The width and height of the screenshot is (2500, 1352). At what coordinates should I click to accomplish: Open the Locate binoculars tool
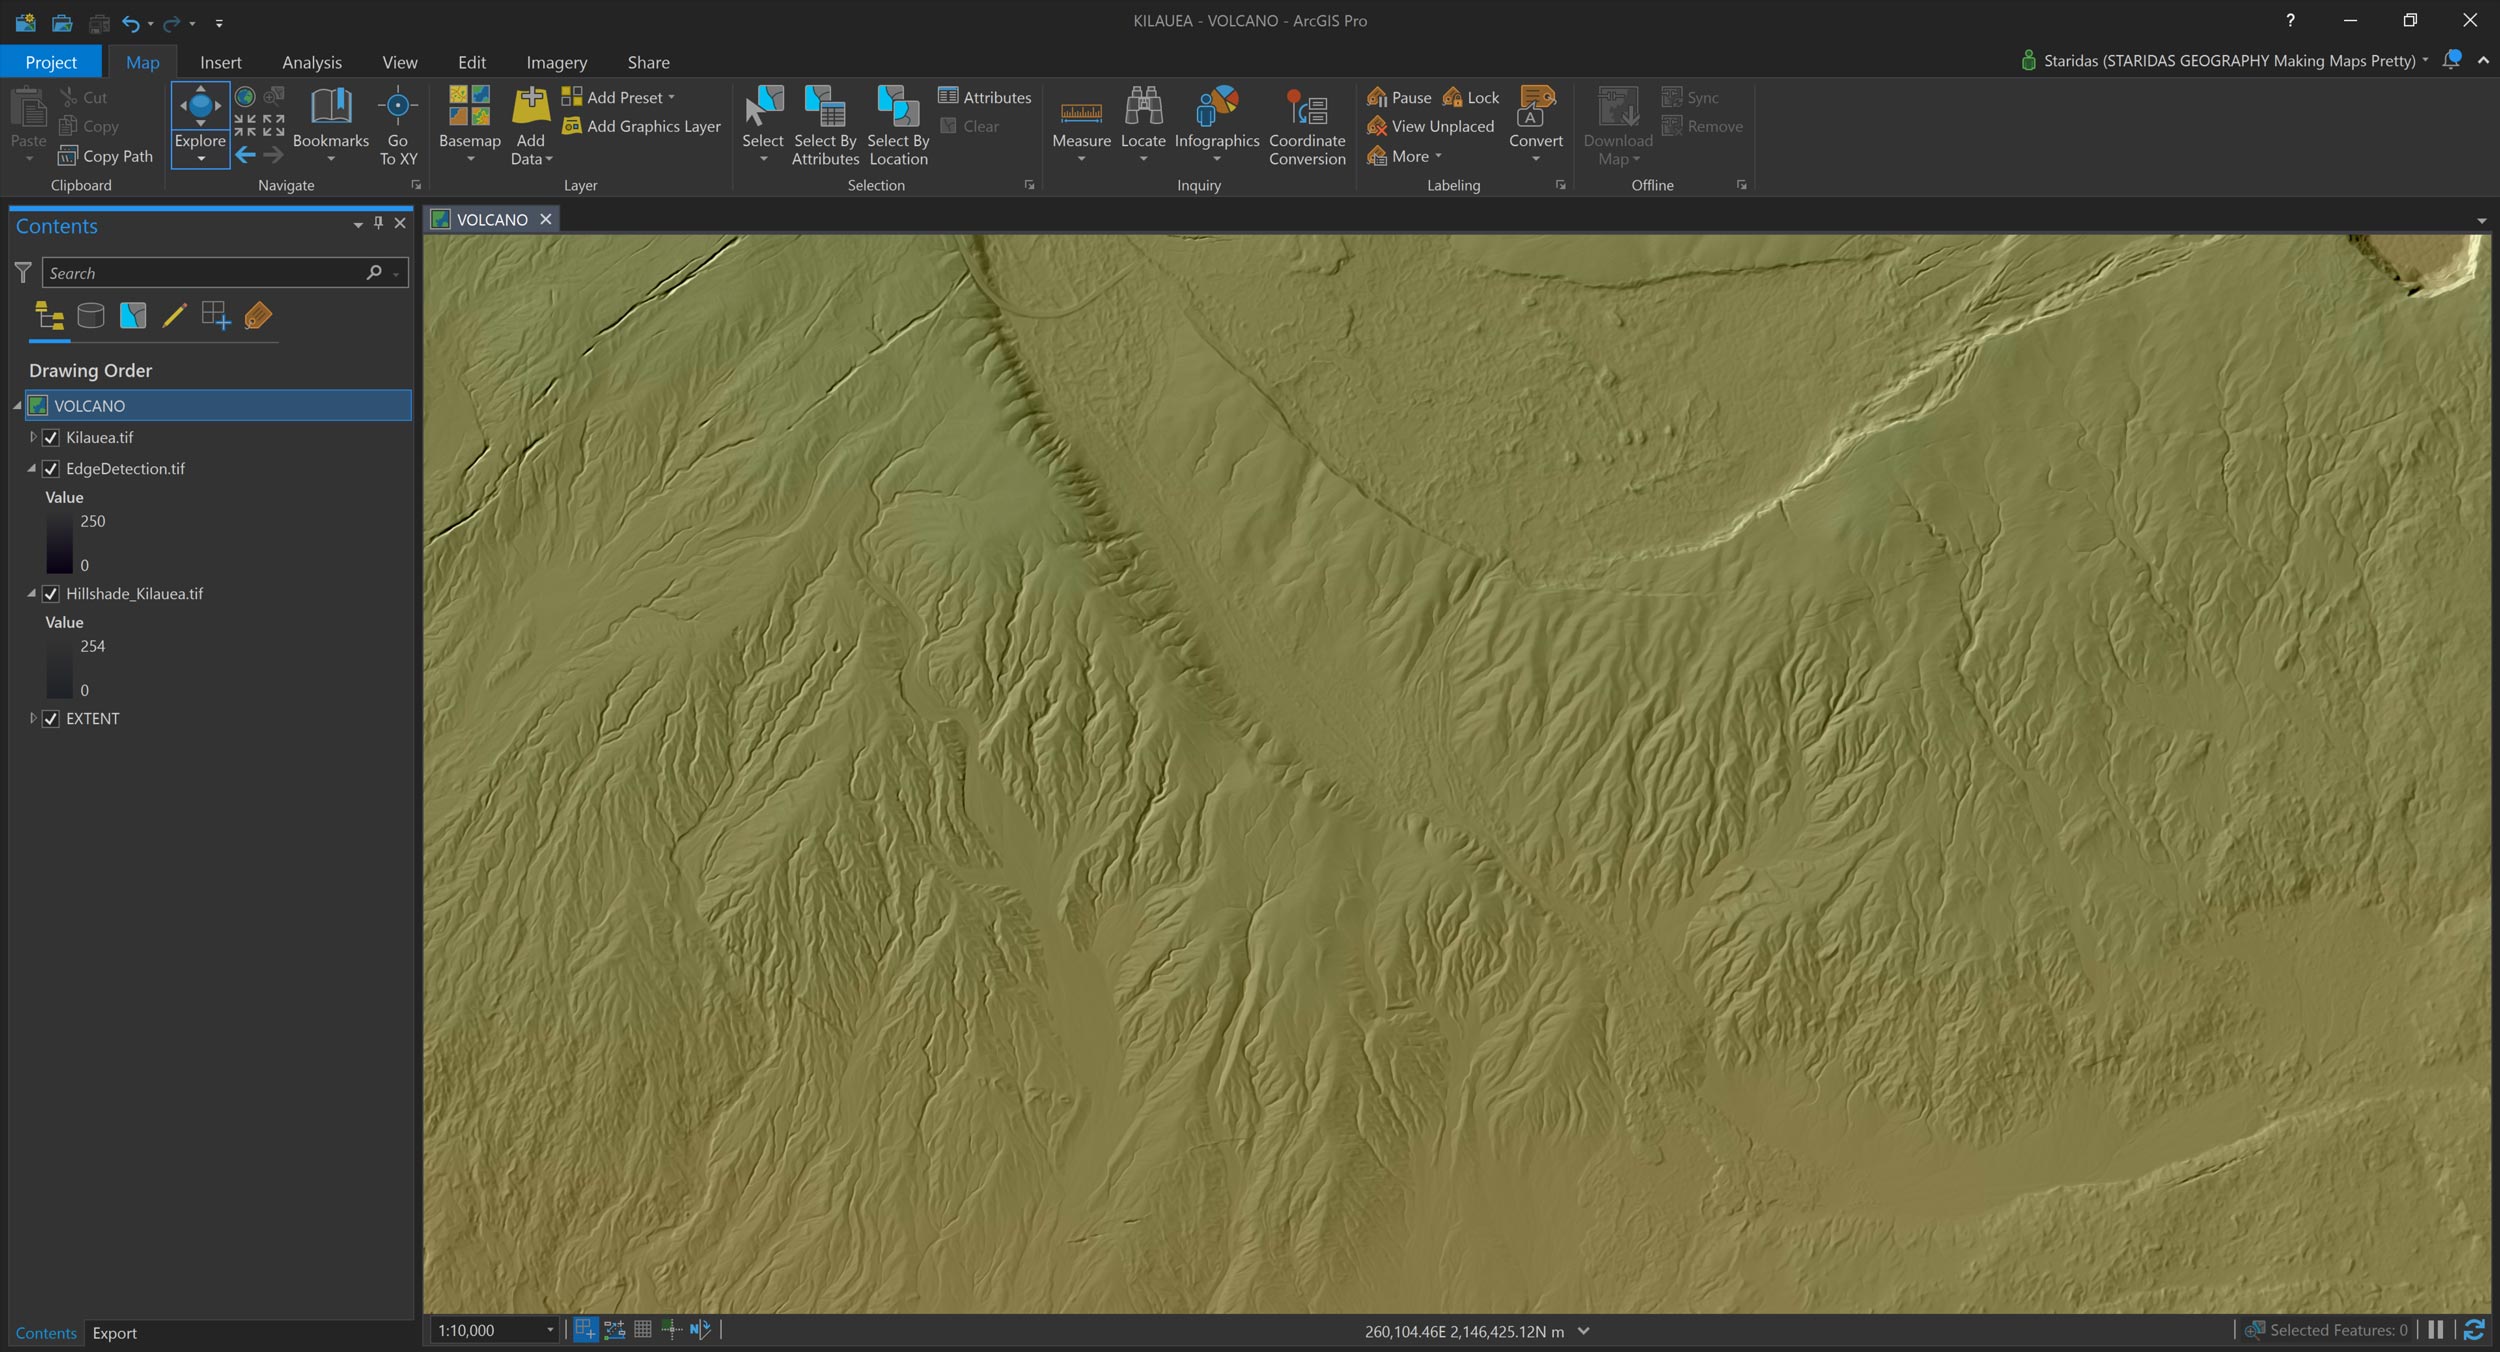(x=1143, y=108)
